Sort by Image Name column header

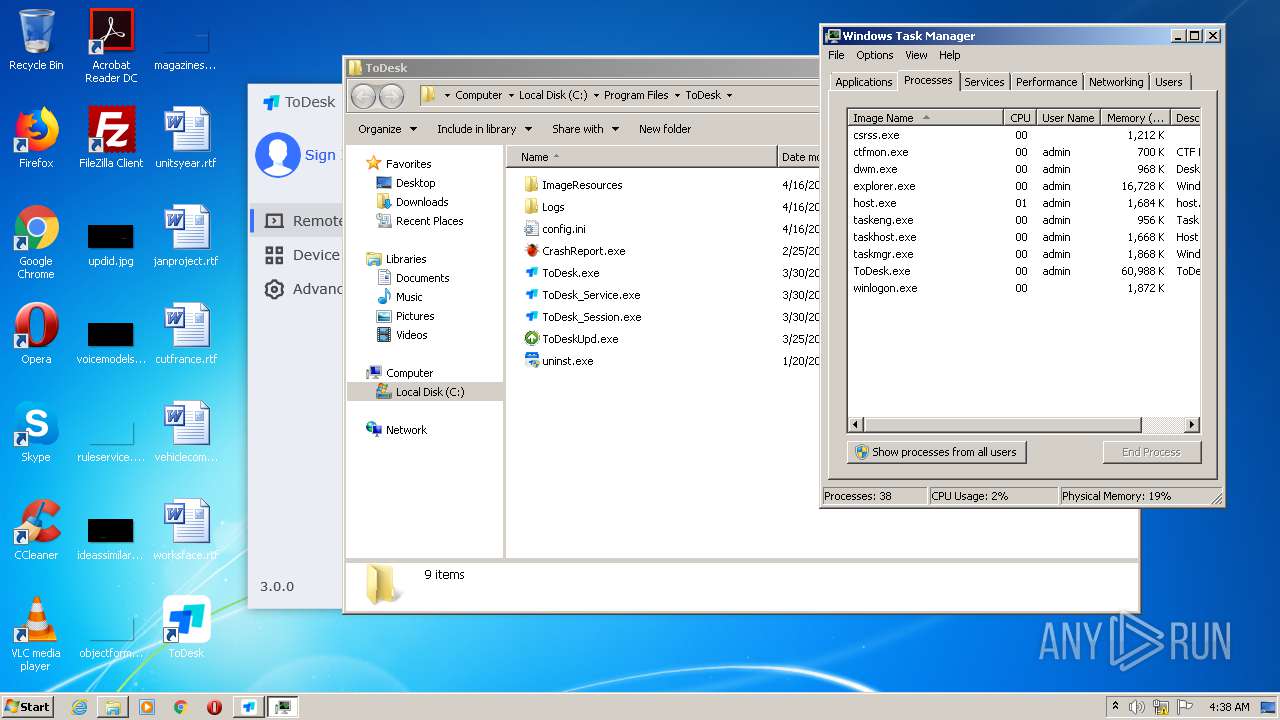(925, 118)
